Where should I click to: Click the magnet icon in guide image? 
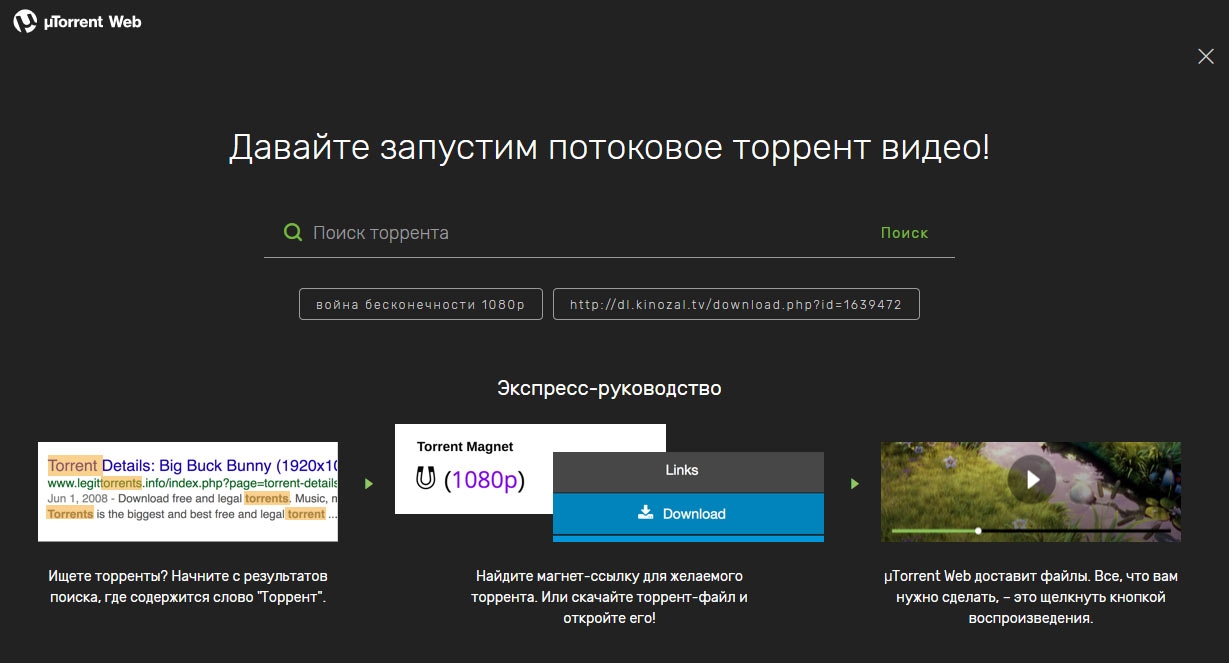426,479
